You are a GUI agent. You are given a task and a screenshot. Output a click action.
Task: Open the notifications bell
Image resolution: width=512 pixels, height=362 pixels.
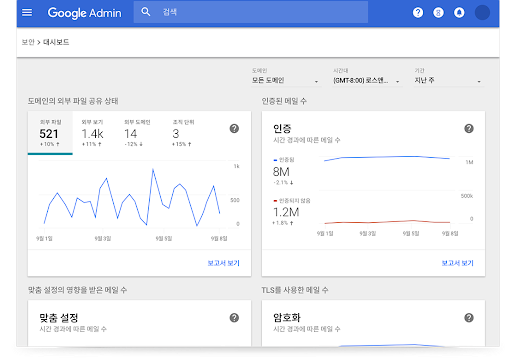pos(459,13)
